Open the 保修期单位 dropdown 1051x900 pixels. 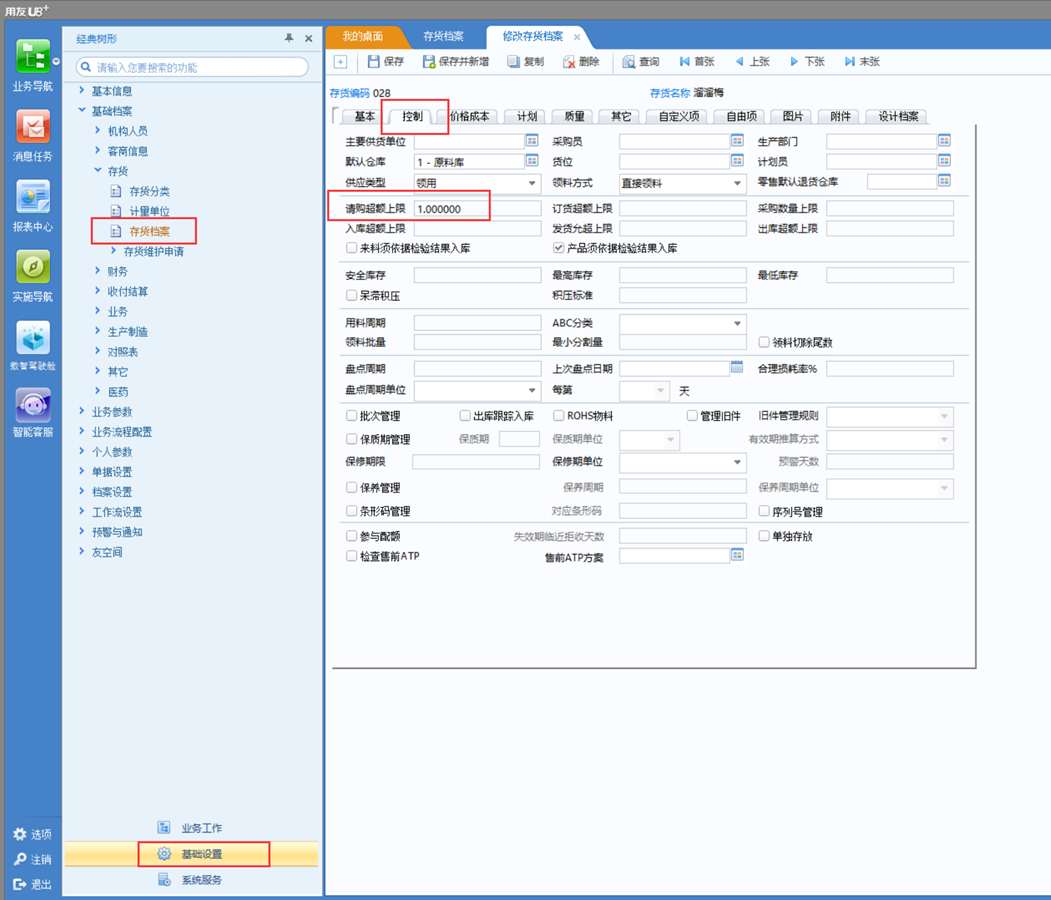(x=737, y=462)
